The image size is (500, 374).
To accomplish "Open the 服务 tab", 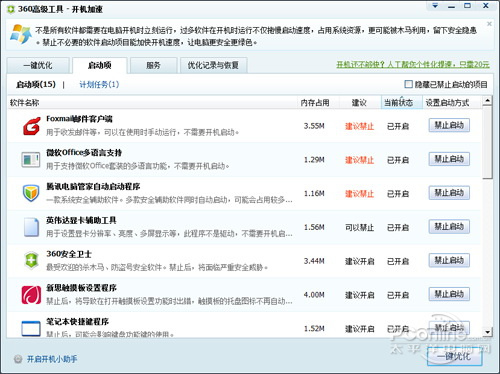I will click(153, 65).
